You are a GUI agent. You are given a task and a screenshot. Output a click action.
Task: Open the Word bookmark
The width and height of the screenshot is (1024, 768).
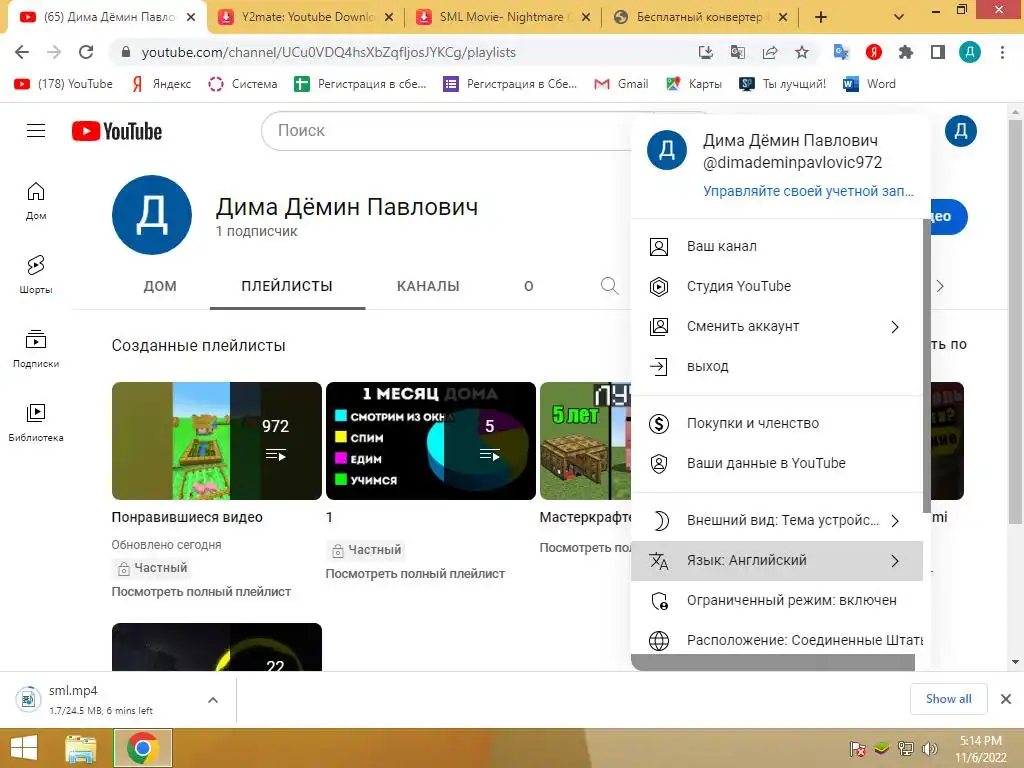869,84
